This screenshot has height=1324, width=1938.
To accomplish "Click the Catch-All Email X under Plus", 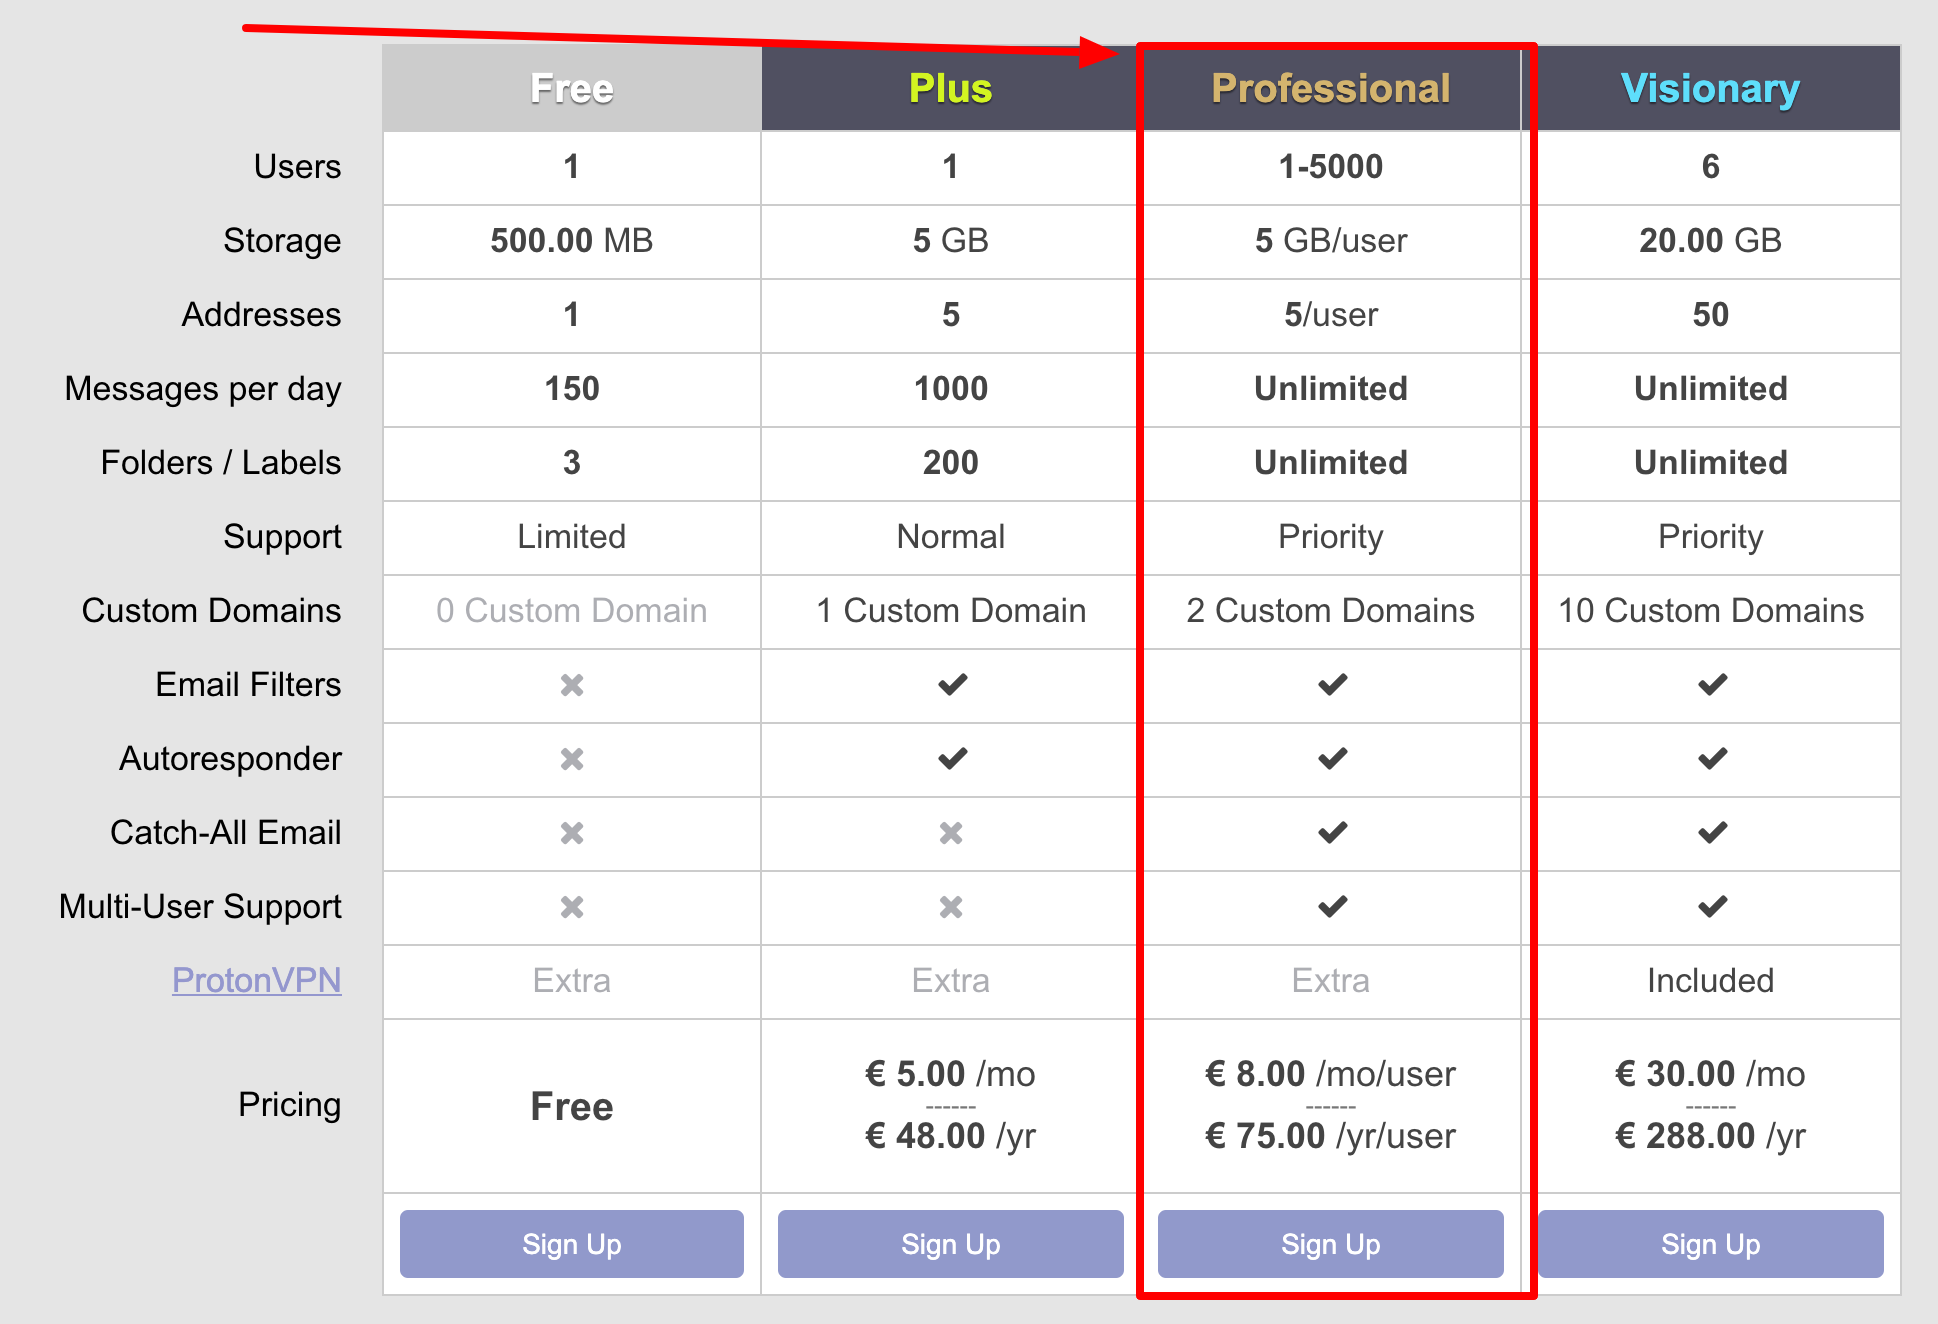I will [x=949, y=833].
